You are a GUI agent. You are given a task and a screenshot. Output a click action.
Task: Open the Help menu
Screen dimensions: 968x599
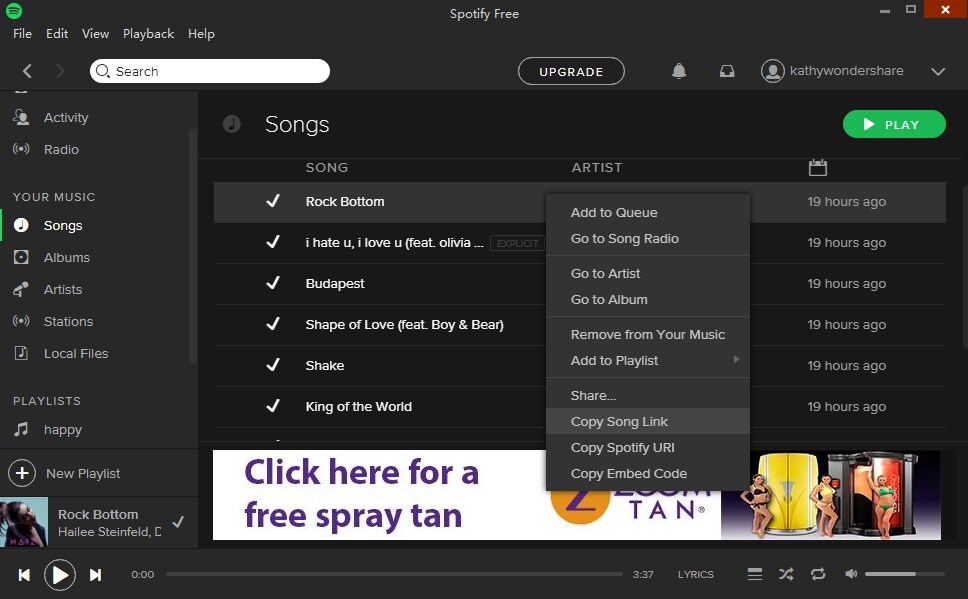tap(201, 34)
